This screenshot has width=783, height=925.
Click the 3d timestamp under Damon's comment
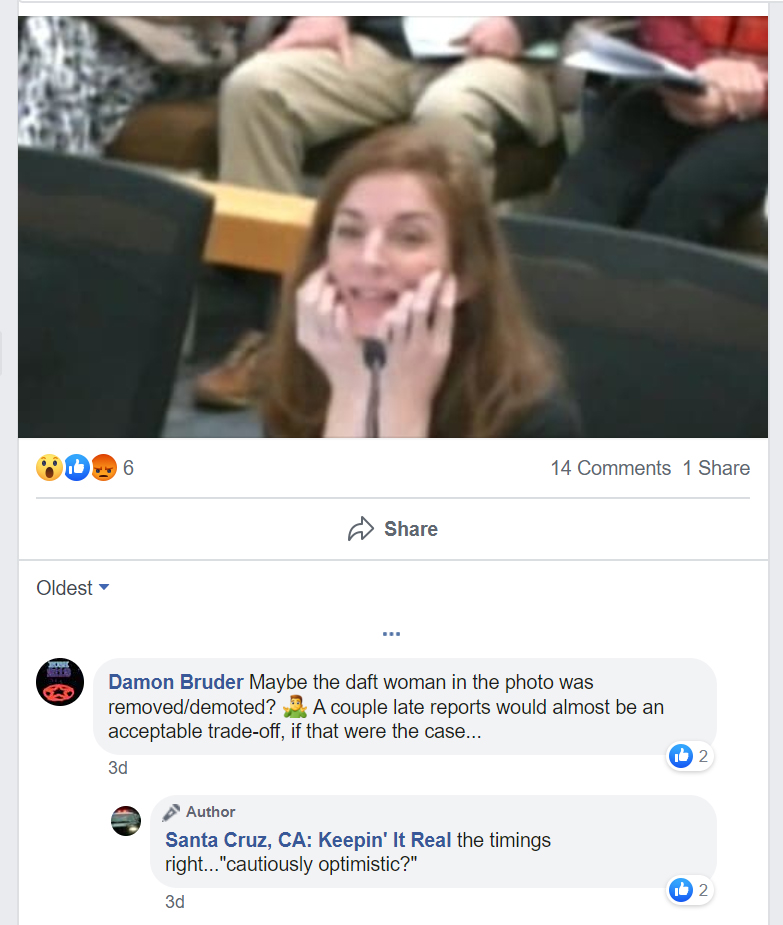point(118,768)
